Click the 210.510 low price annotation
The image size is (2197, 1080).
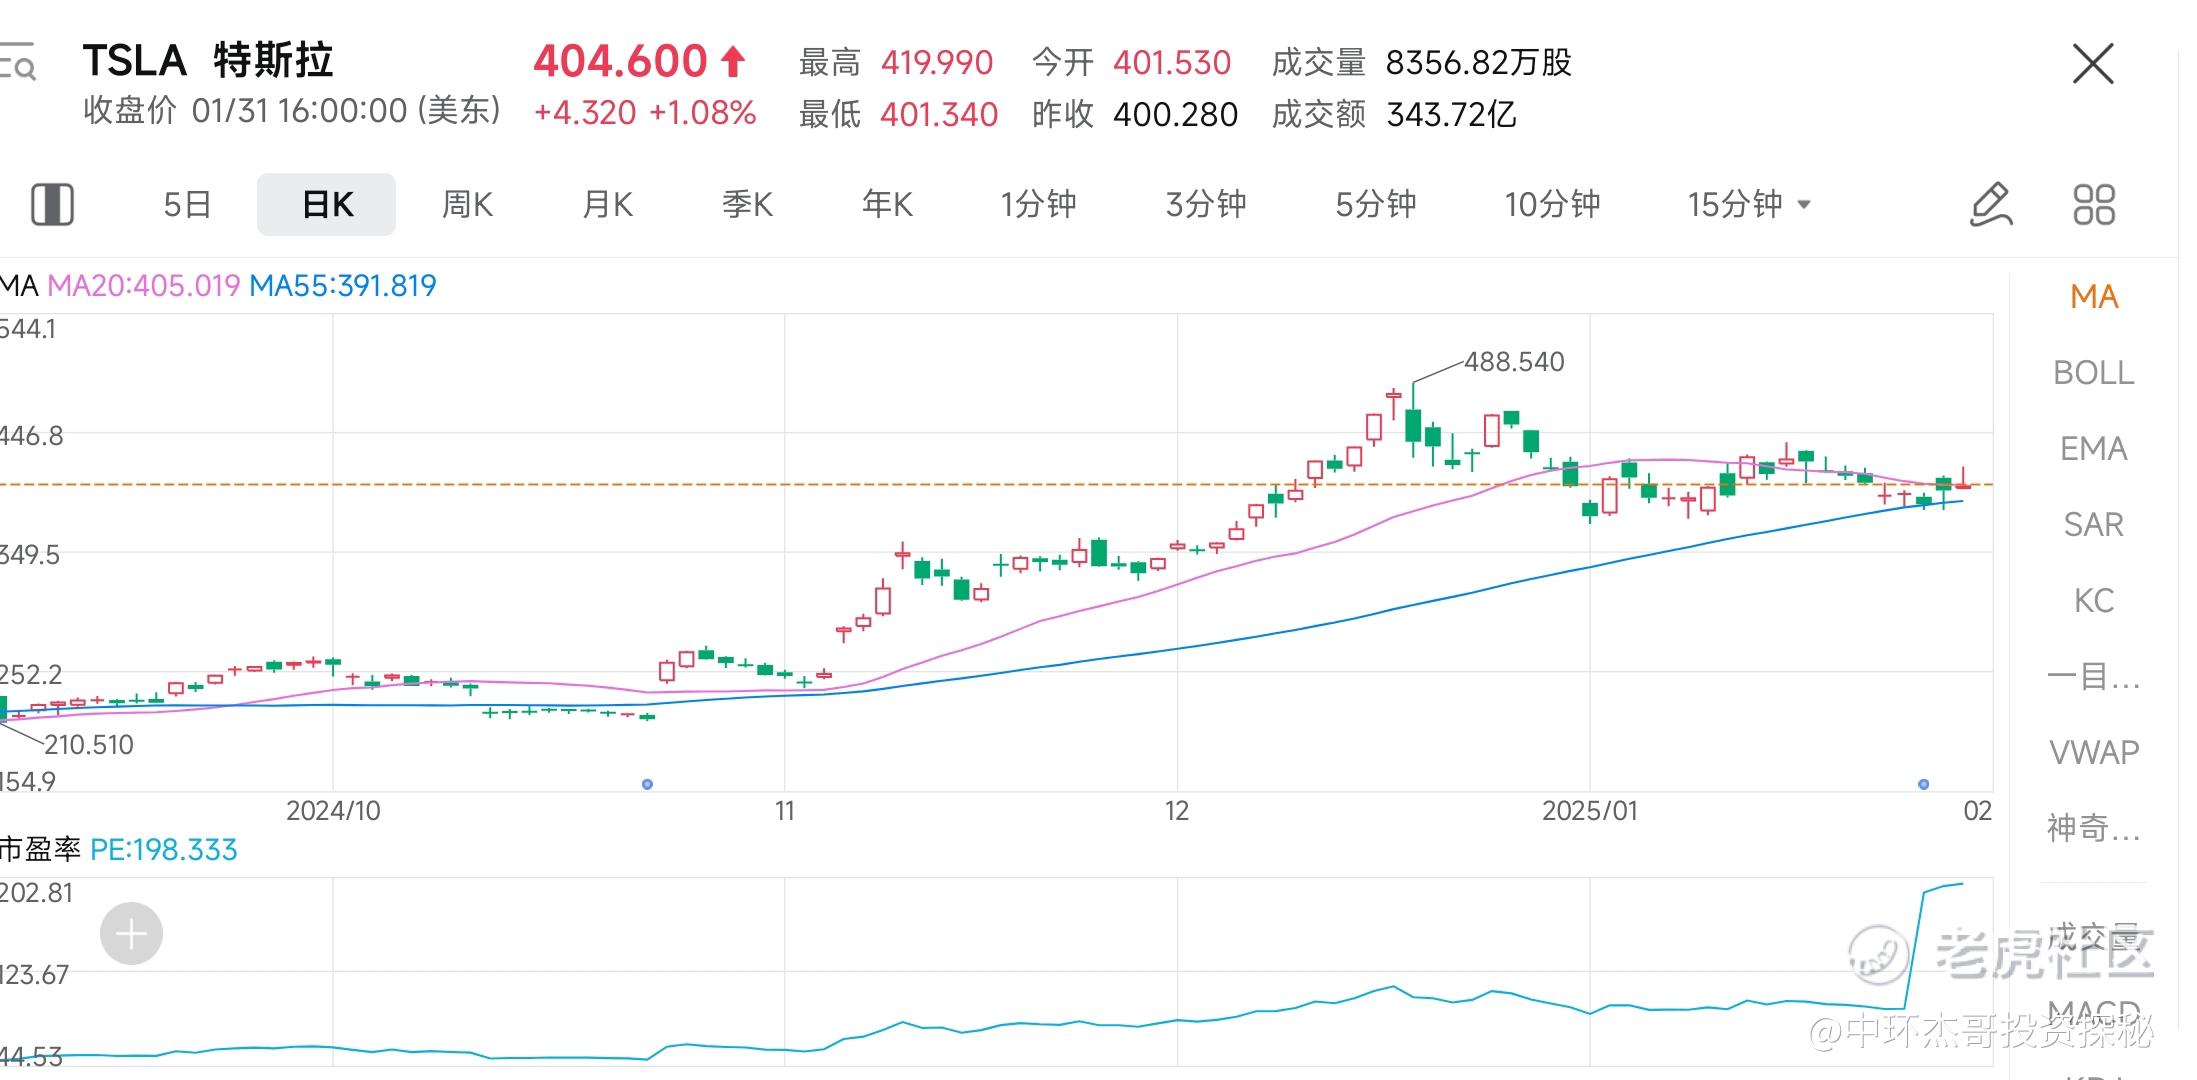point(88,745)
